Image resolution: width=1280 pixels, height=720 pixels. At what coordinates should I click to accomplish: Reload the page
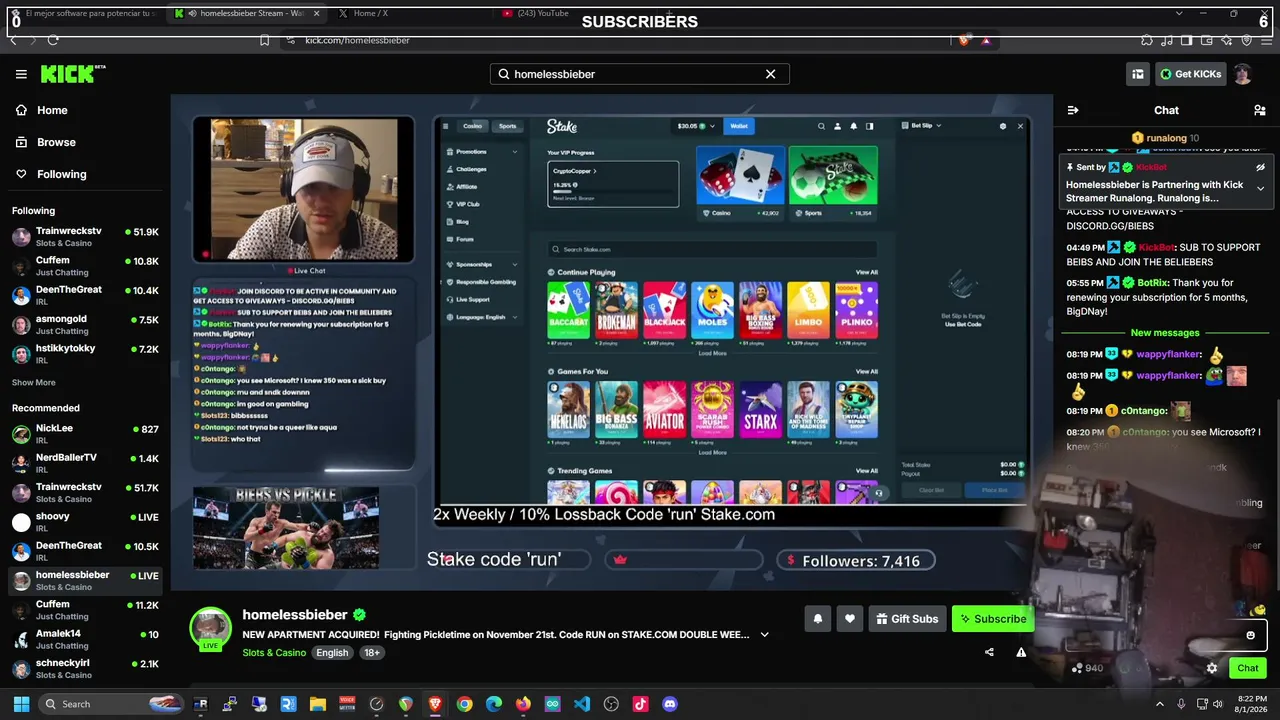pyautogui.click(x=53, y=40)
